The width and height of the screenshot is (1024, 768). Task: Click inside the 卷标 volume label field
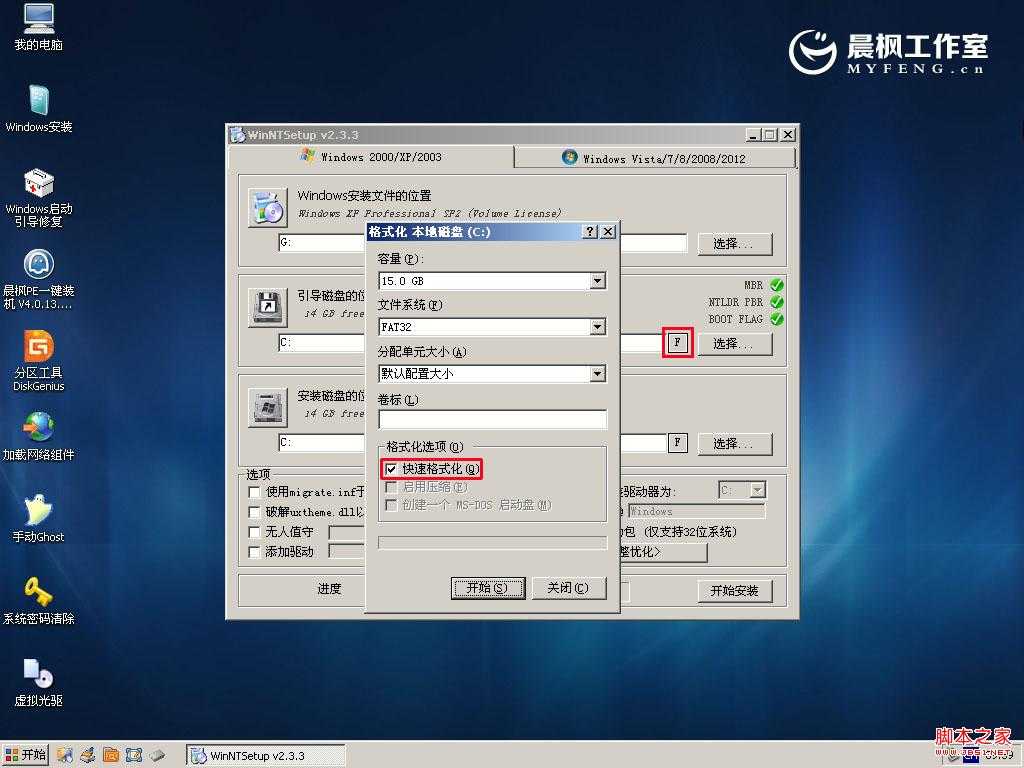492,419
